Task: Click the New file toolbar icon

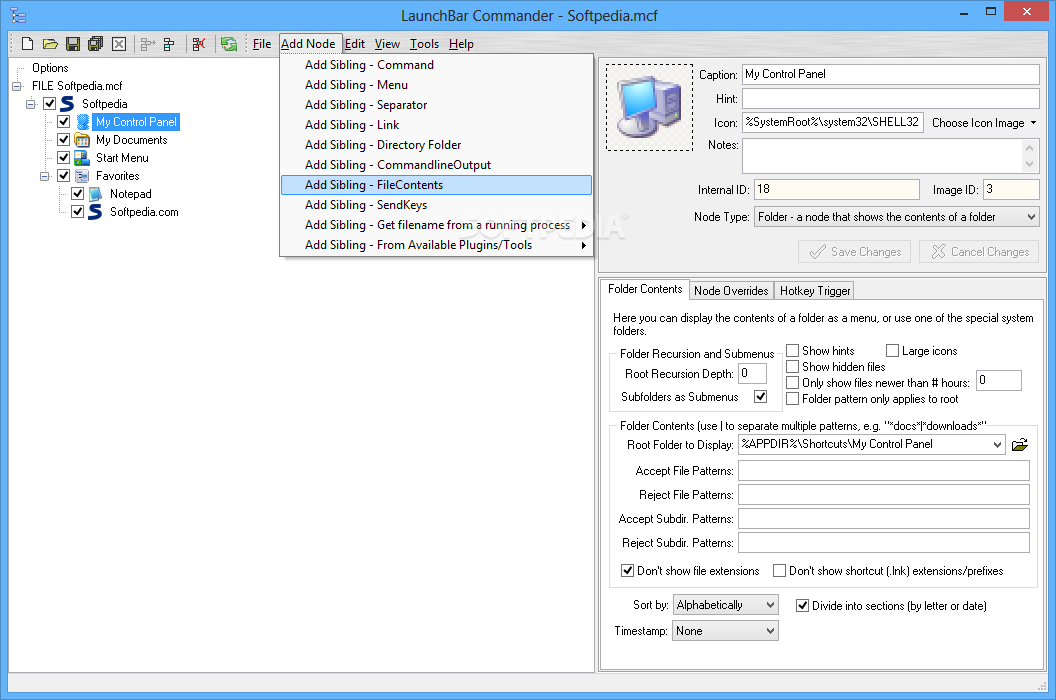Action: coord(28,44)
